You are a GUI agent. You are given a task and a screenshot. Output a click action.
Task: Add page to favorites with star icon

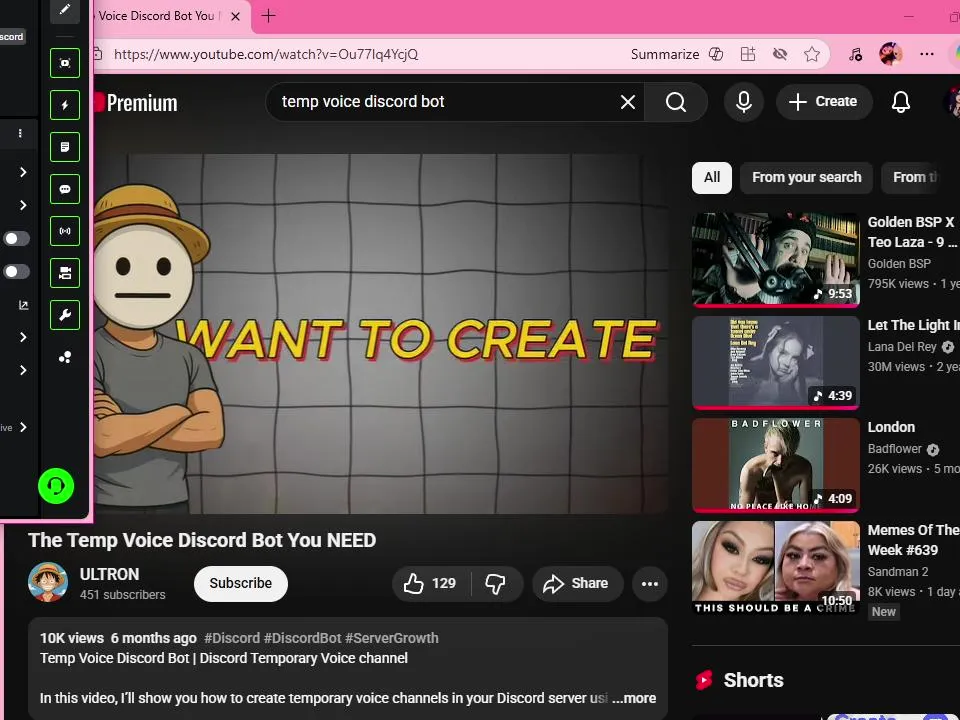[x=812, y=54]
